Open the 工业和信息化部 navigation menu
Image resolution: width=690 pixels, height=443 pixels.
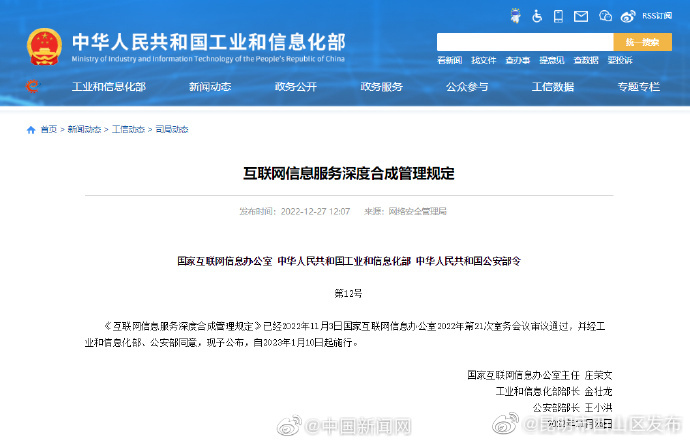coord(109,87)
